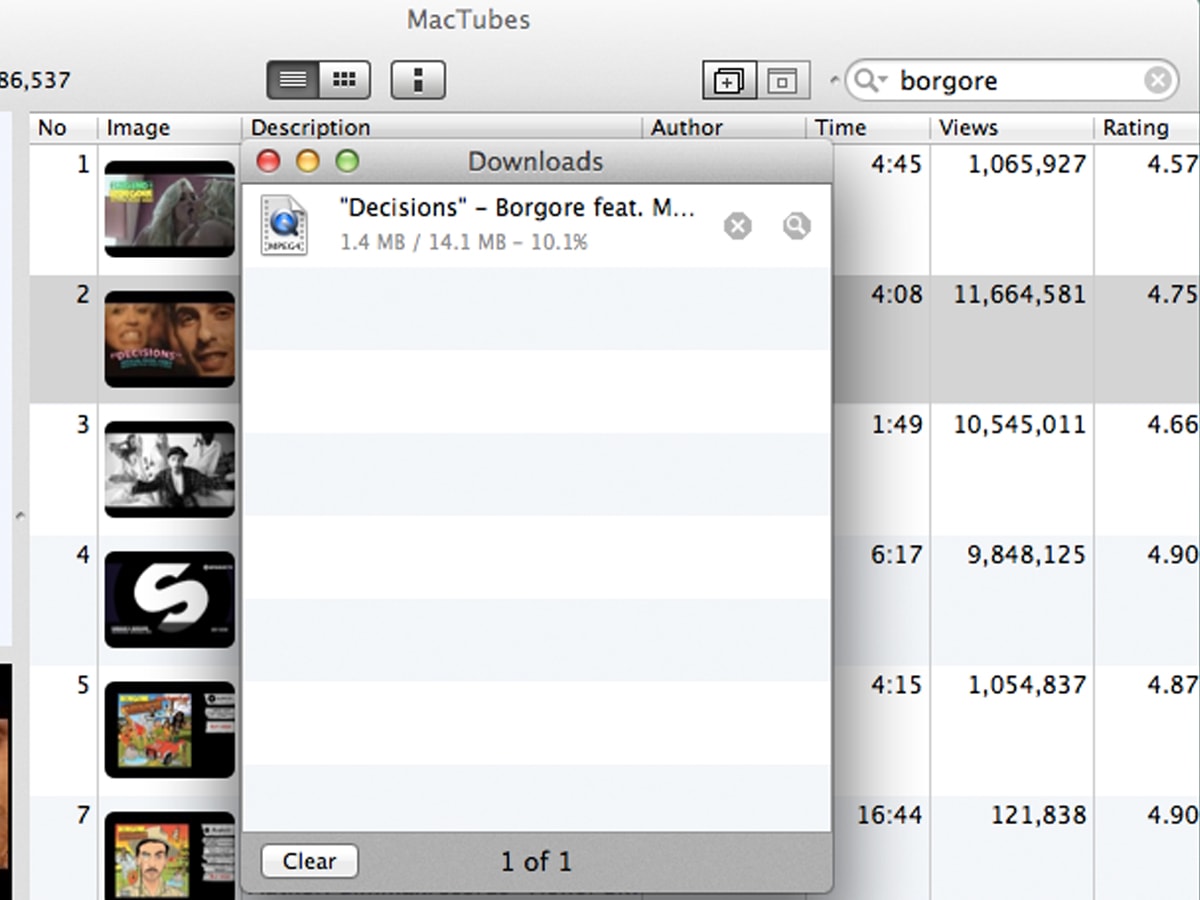Collapse the sidebar with the left-edge chevron
This screenshot has height=900, width=1200.
[18, 516]
